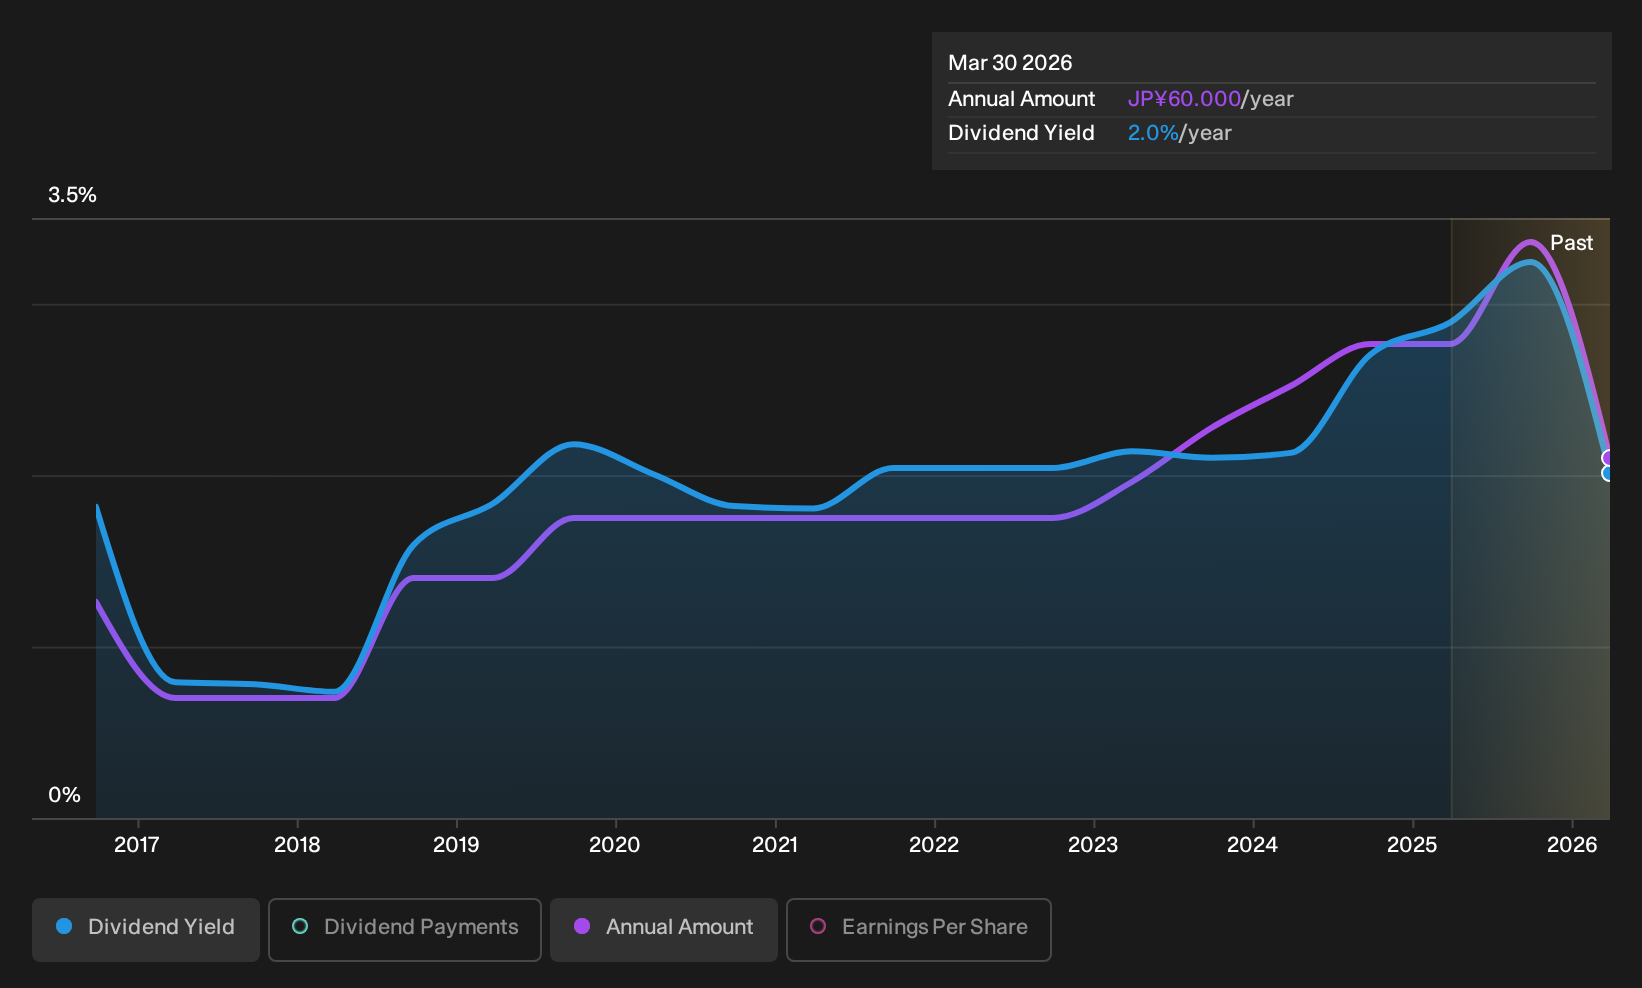The width and height of the screenshot is (1642, 988).
Task: Click the 2024 x-axis label
Action: tap(1253, 845)
